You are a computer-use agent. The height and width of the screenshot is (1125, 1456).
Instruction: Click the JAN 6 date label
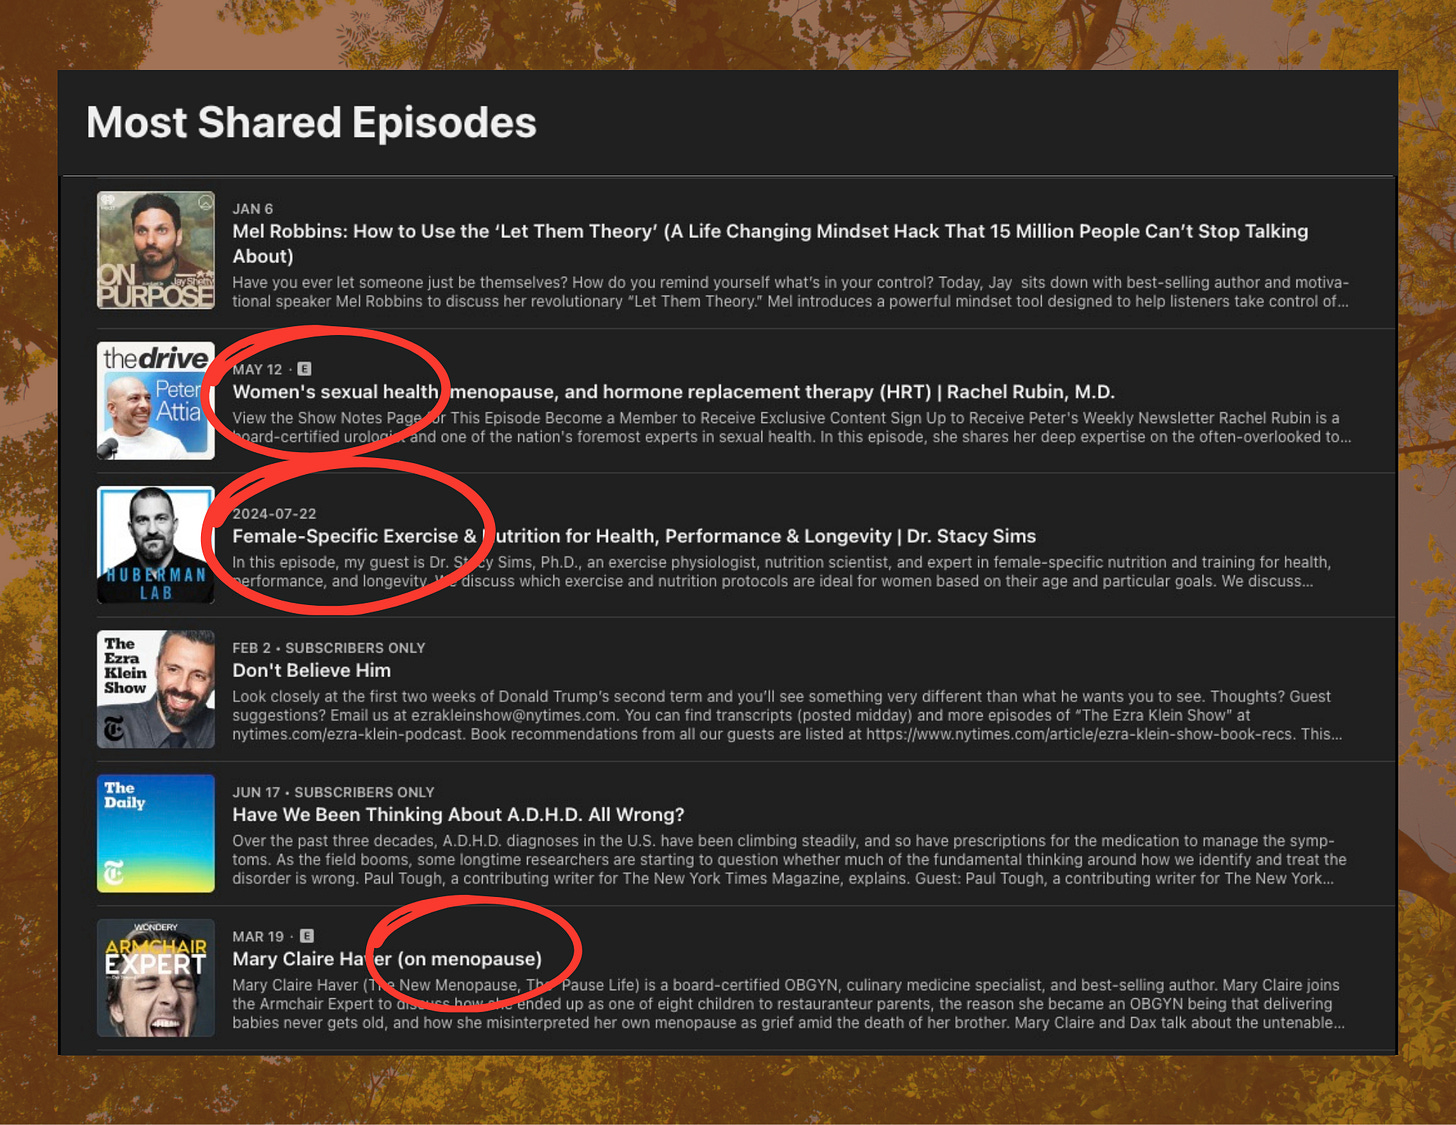(252, 209)
